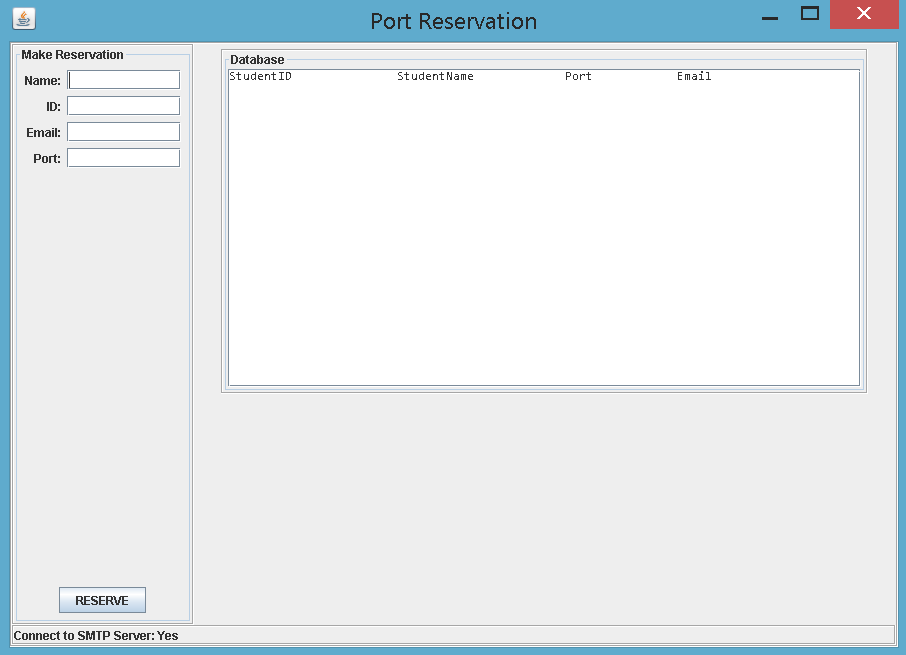Click the Java icon in title bar

(x=24, y=18)
